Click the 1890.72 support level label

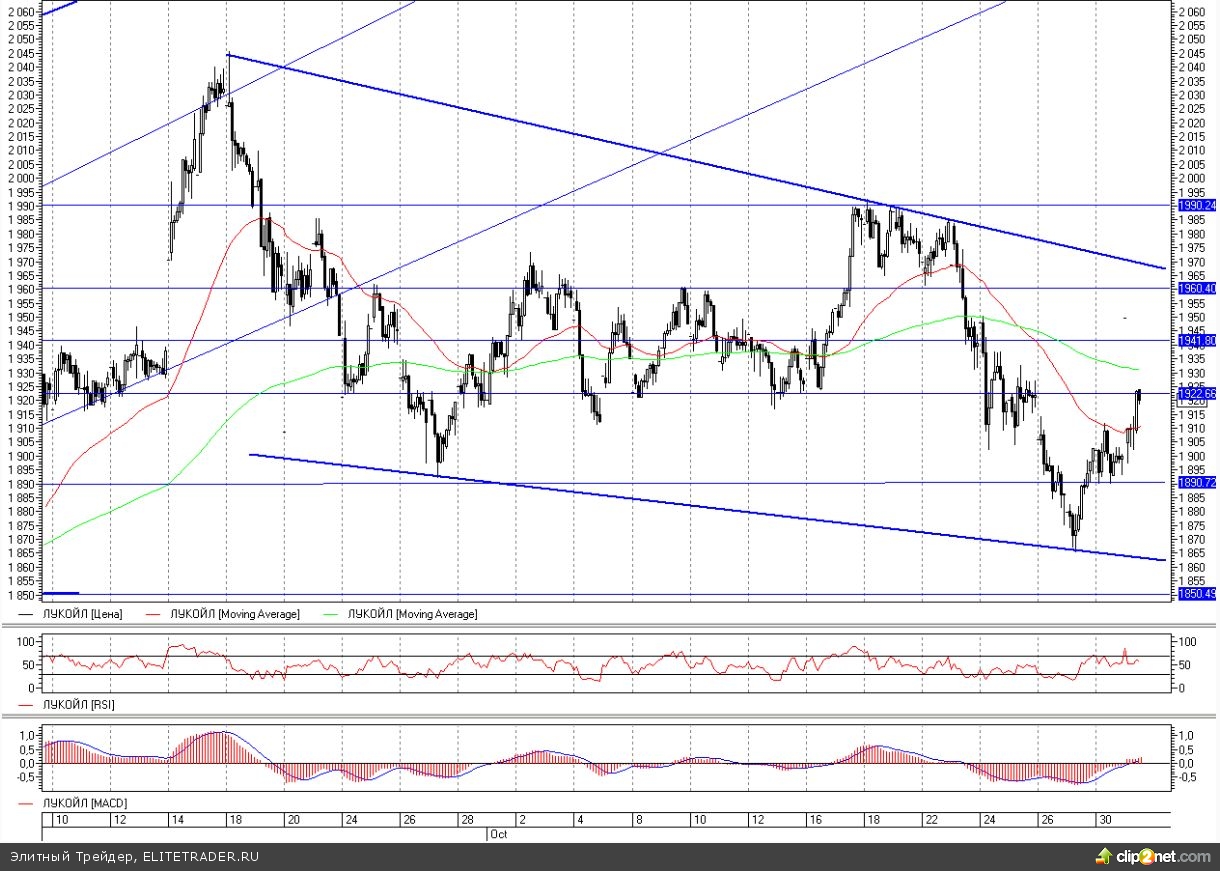click(x=1196, y=483)
